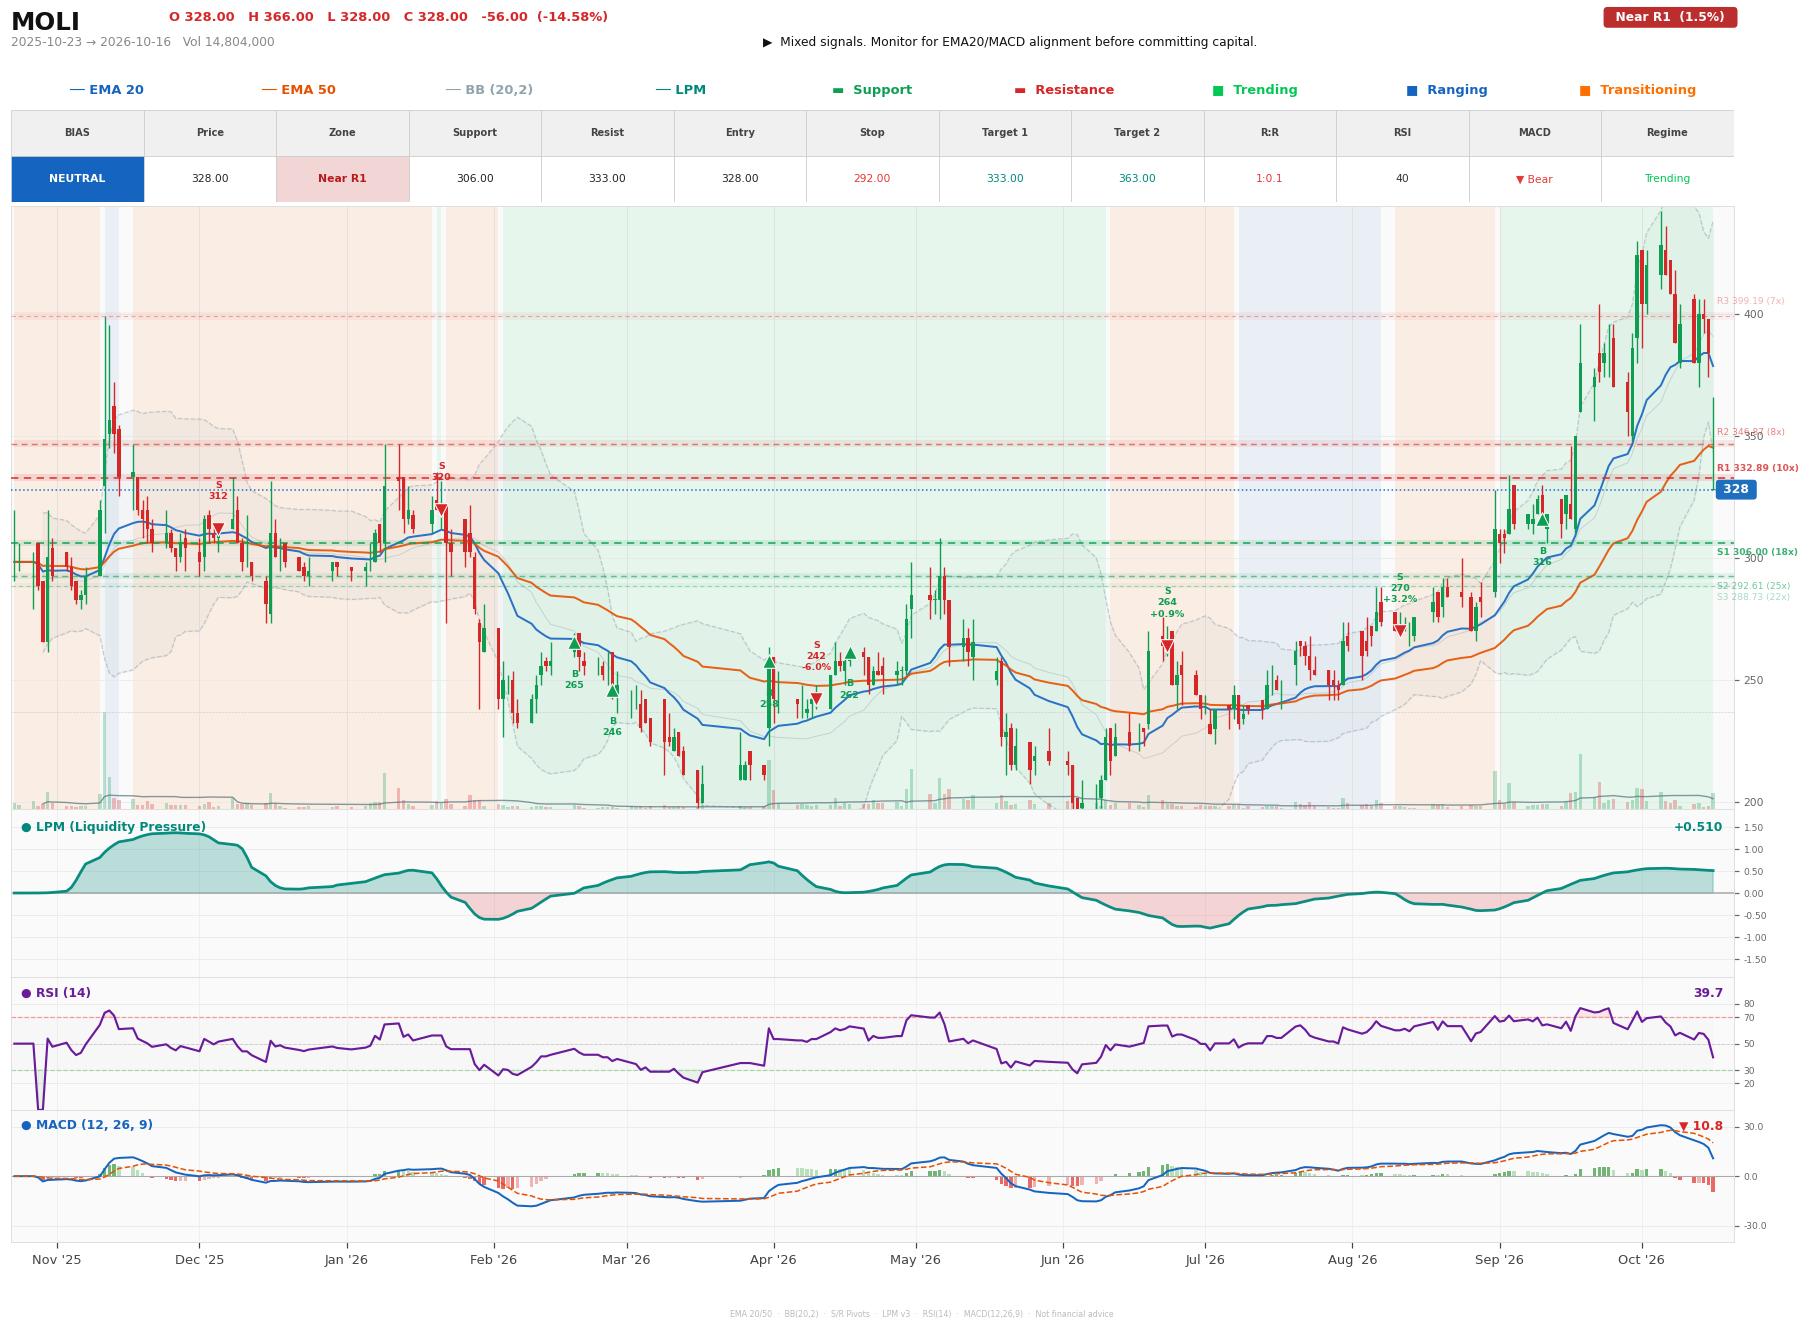Select the Apr '26 time axis label

coord(773,1260)
